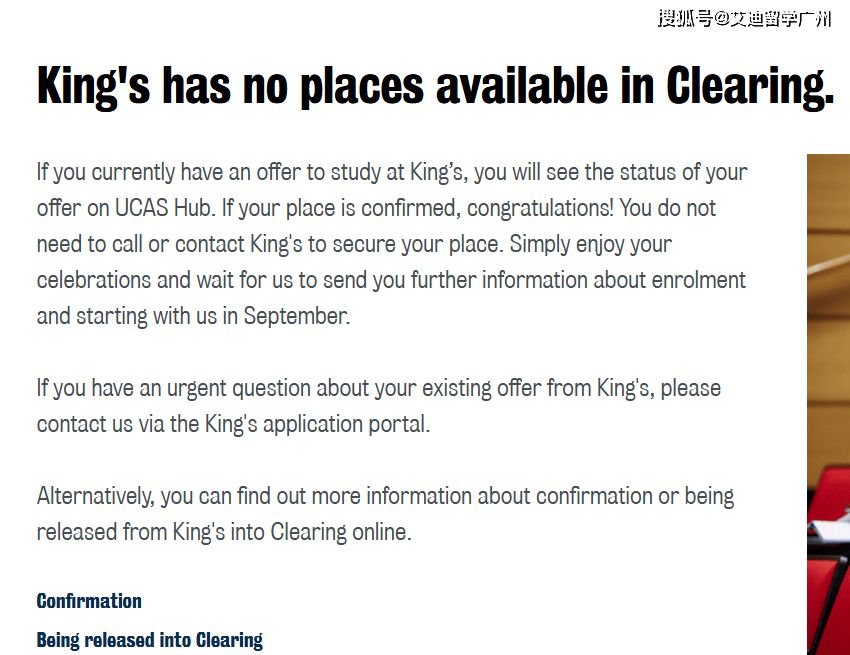Click the lecture hall photo on the right
The width and height of the screenshot is (850, 655).
[x=828, y=404]
